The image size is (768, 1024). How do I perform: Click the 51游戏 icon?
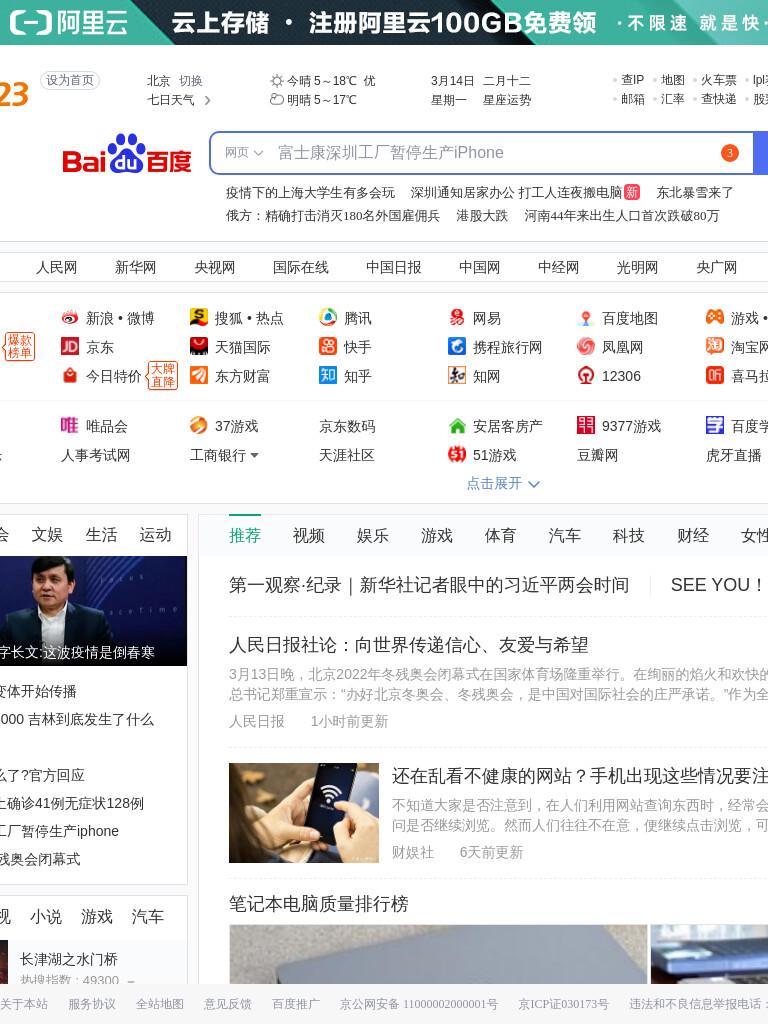pyautogui.click(x=456, y=454)
